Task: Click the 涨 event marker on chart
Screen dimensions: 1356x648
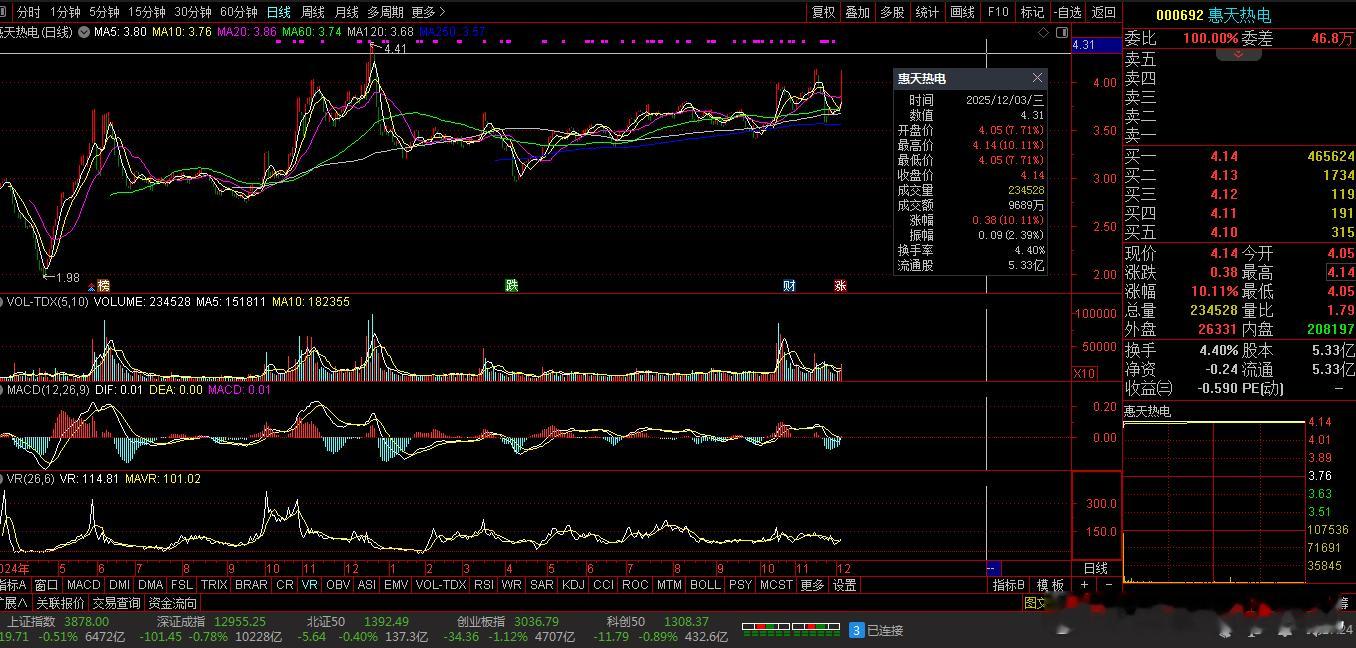Action: (x=840, y=286)
